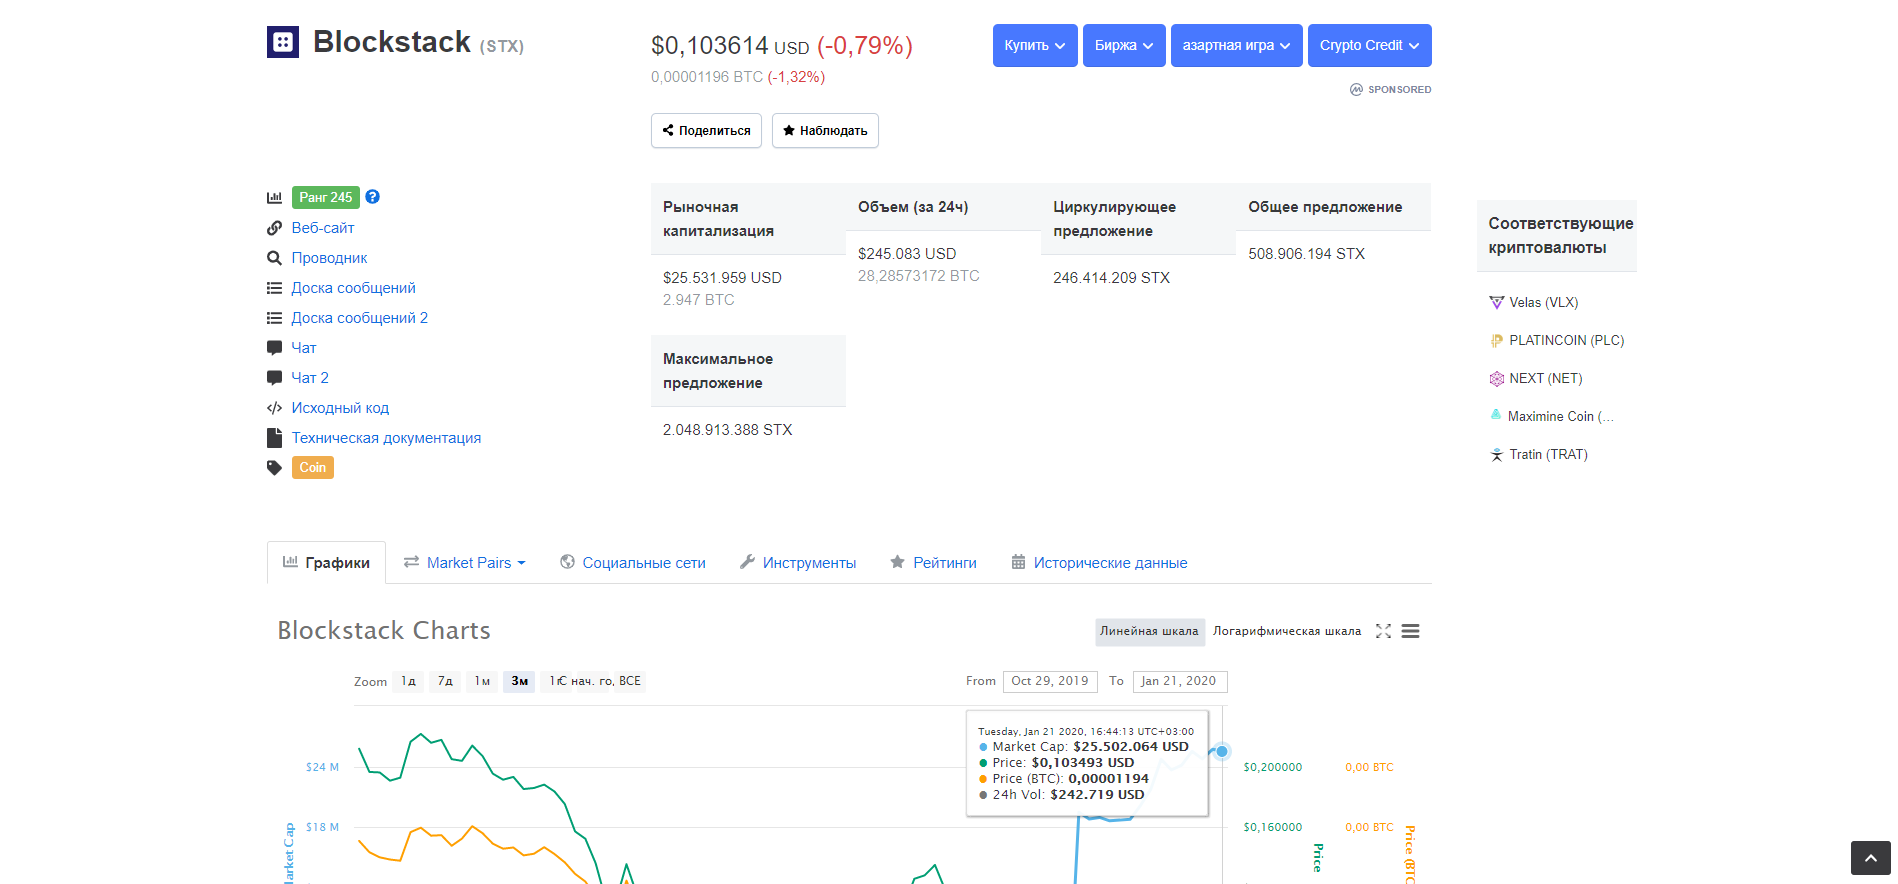Click the To date field
Viewport: 1898px width, 884px height.
pyautogui.click(x=1180, y=681)
